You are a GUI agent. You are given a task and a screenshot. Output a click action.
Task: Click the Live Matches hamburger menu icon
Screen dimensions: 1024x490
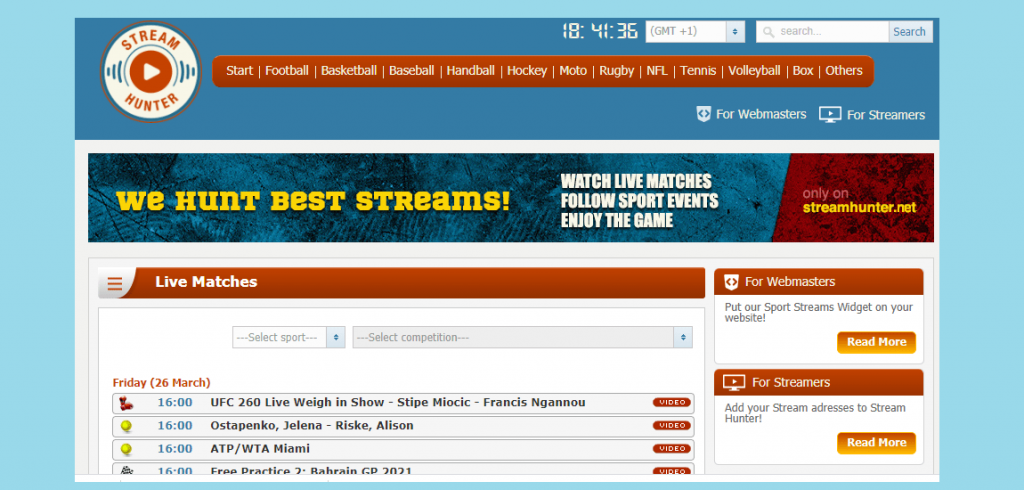click(x=115, y=284)
